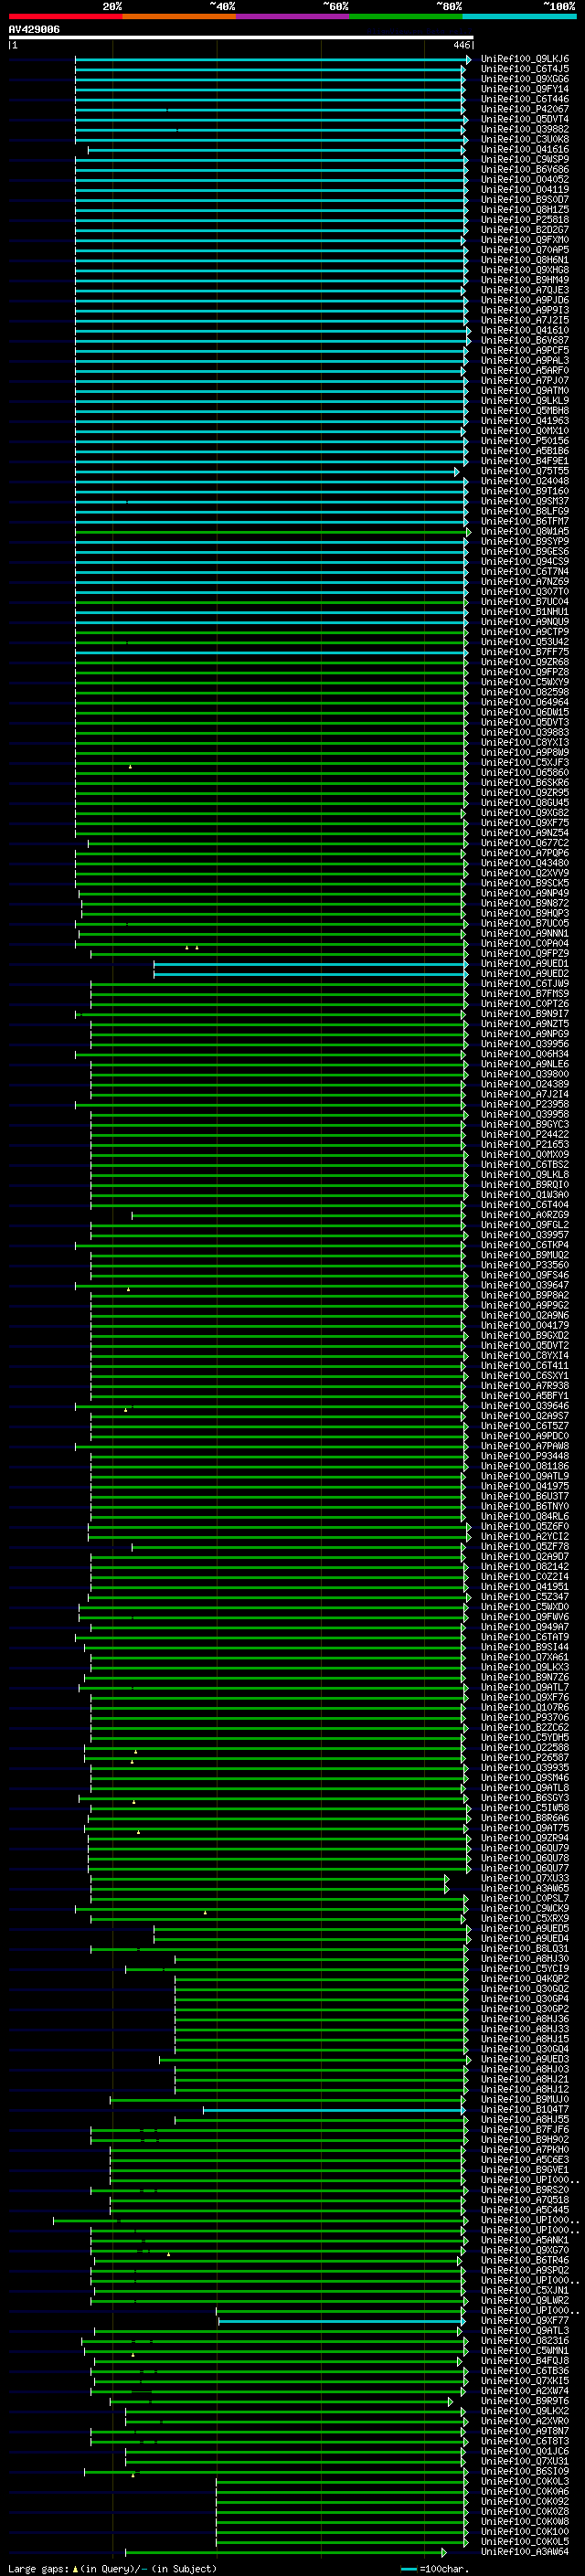Select the UniRef100_Q677C2 label
The height and width of the screenshot is (2576, 585).
point(525,843)
